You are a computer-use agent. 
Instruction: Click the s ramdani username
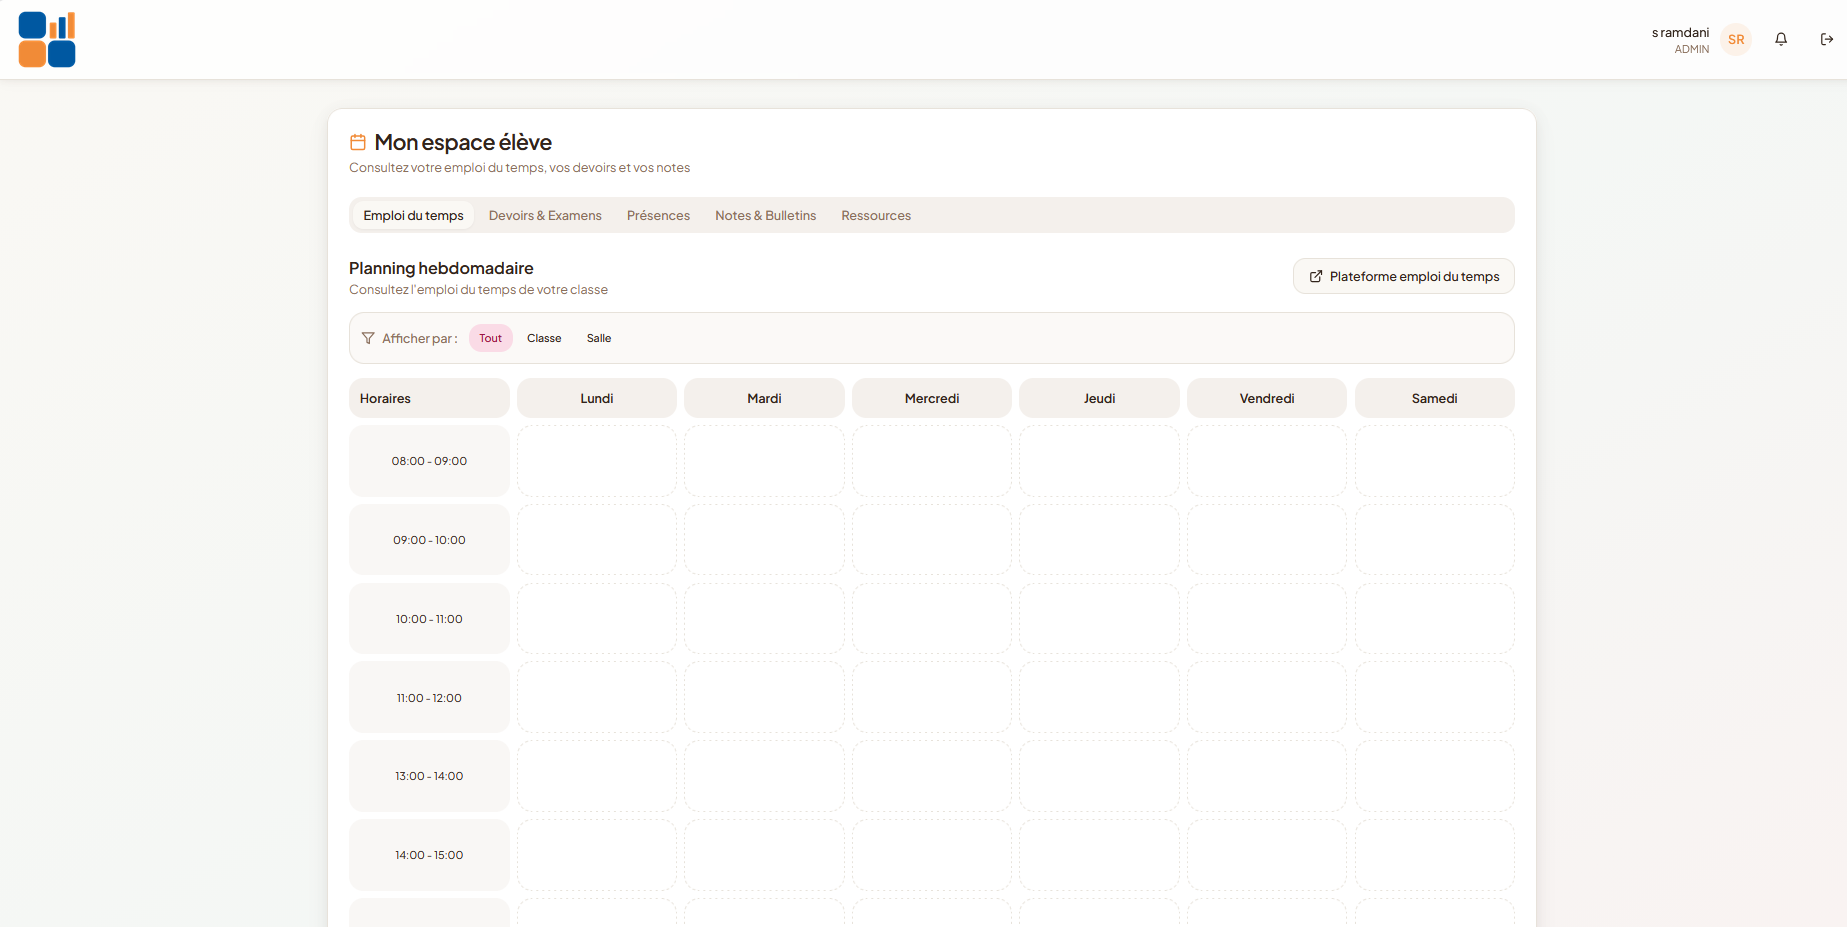[1680, 32]
